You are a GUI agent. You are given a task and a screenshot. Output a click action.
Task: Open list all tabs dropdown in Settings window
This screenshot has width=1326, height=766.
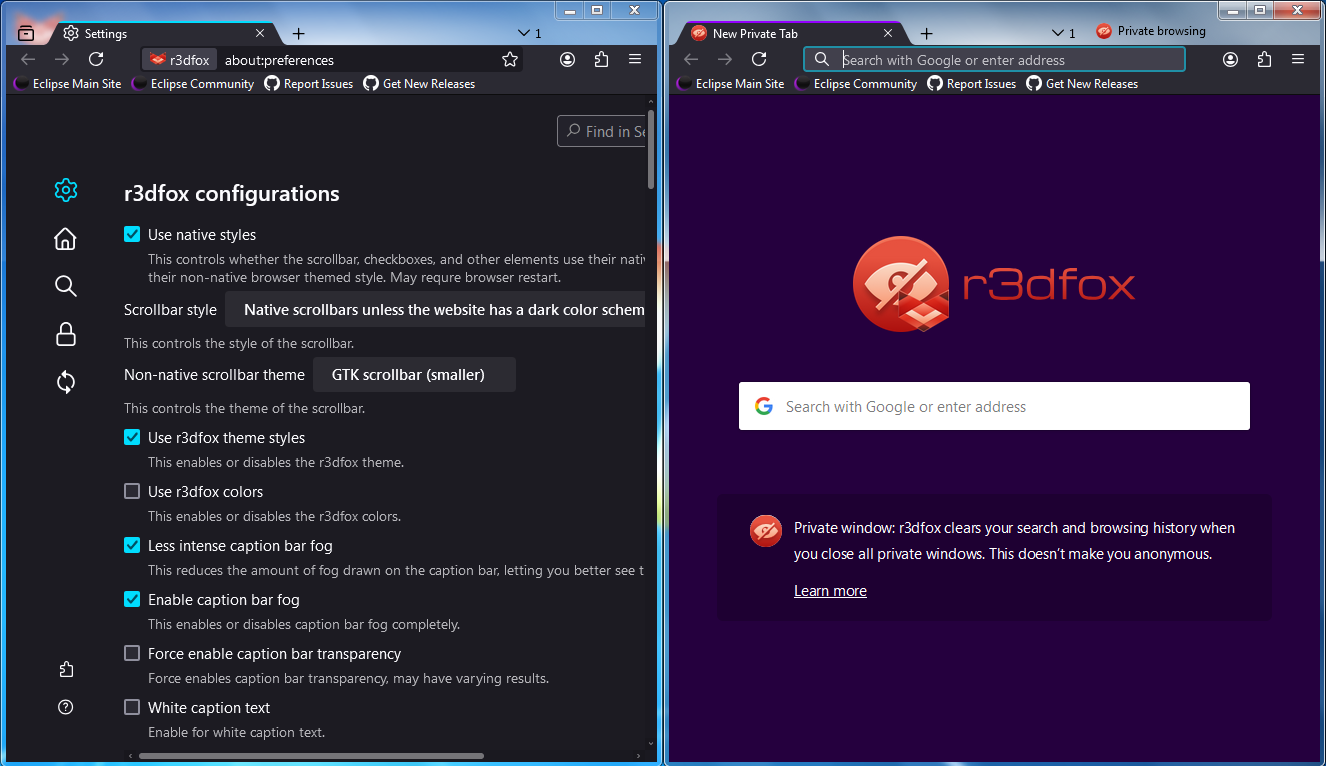pos(531,33)
